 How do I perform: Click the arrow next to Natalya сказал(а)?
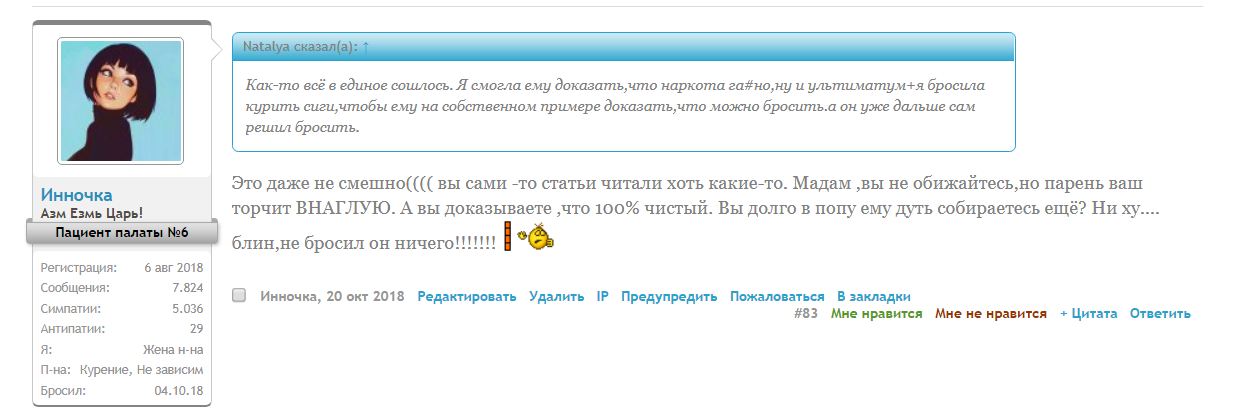pos(366,46)
